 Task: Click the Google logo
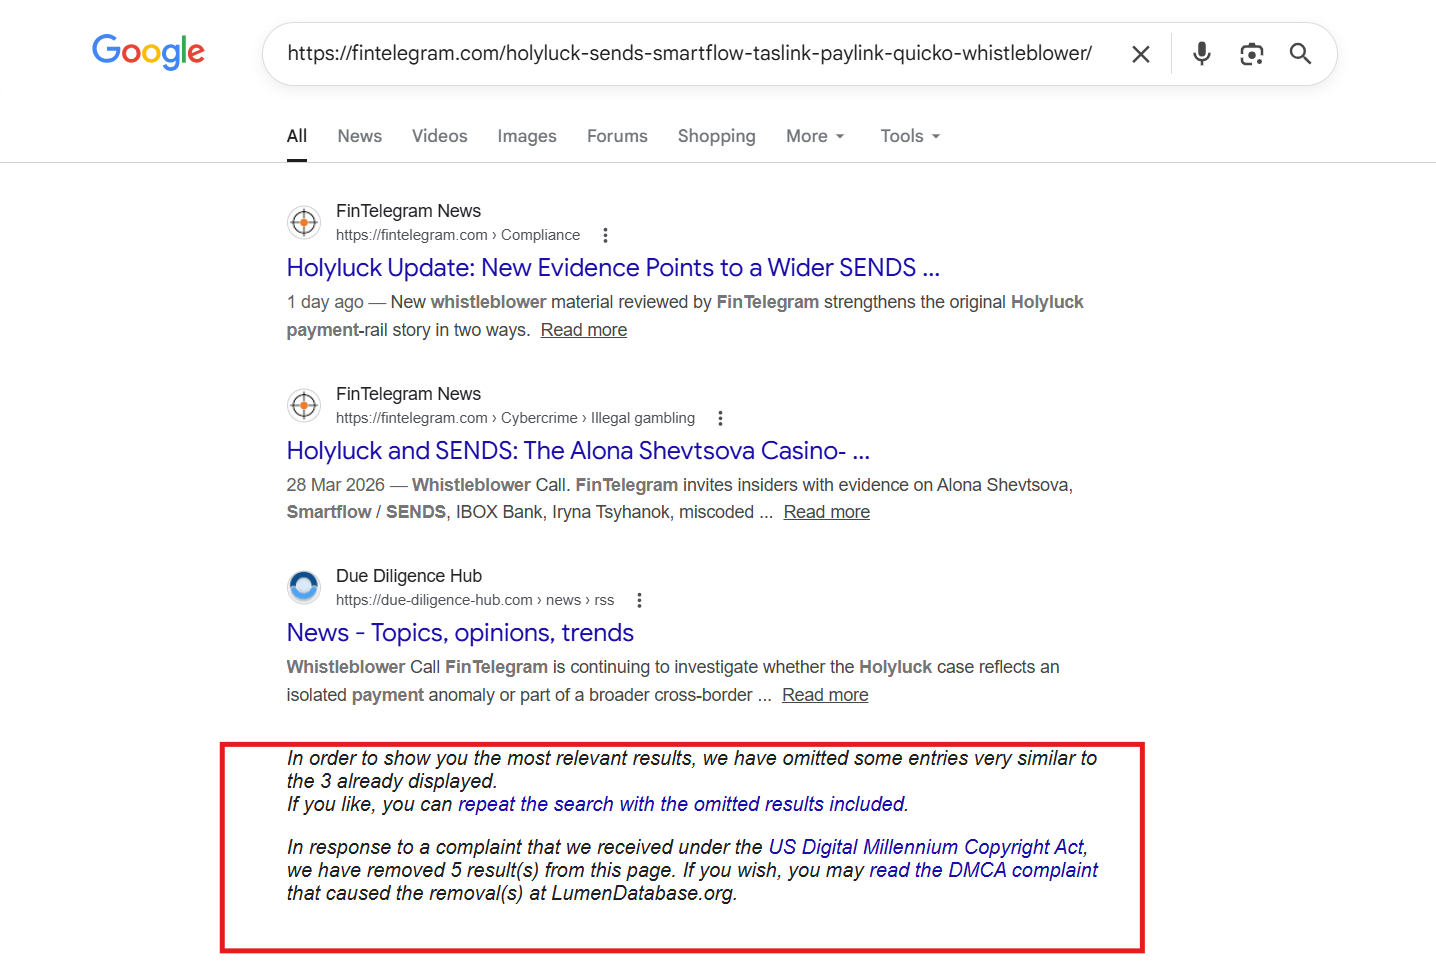[x=148, y=51]
